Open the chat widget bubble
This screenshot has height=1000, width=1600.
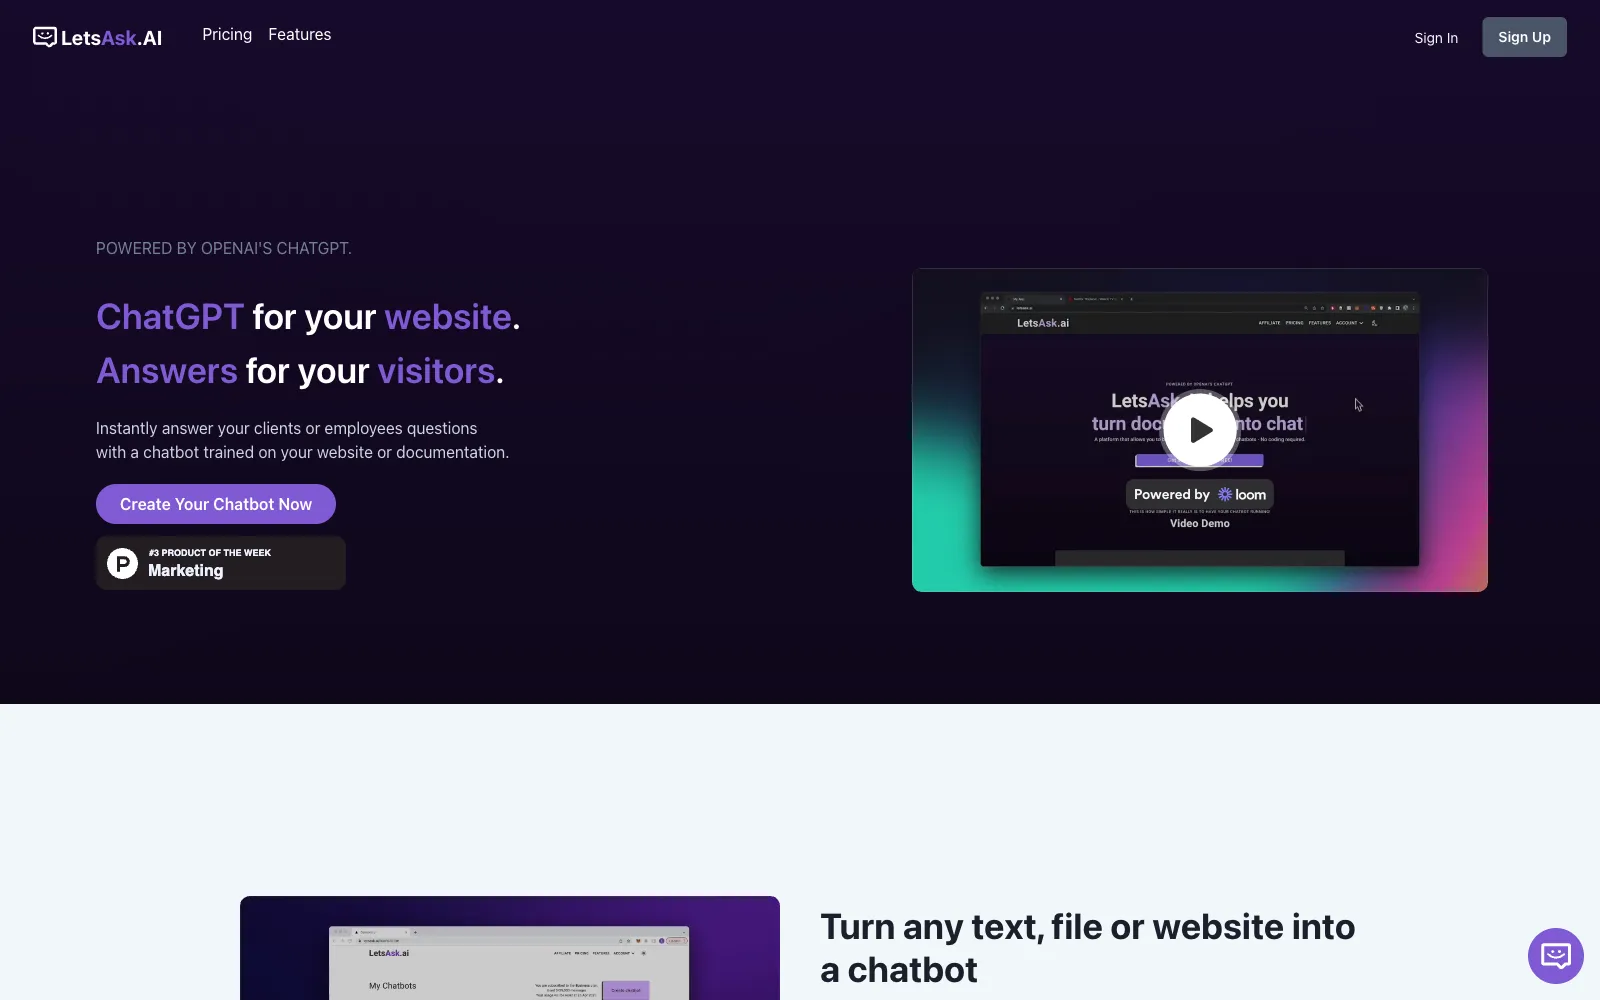pyautogui.click(x=1555, y=956)
